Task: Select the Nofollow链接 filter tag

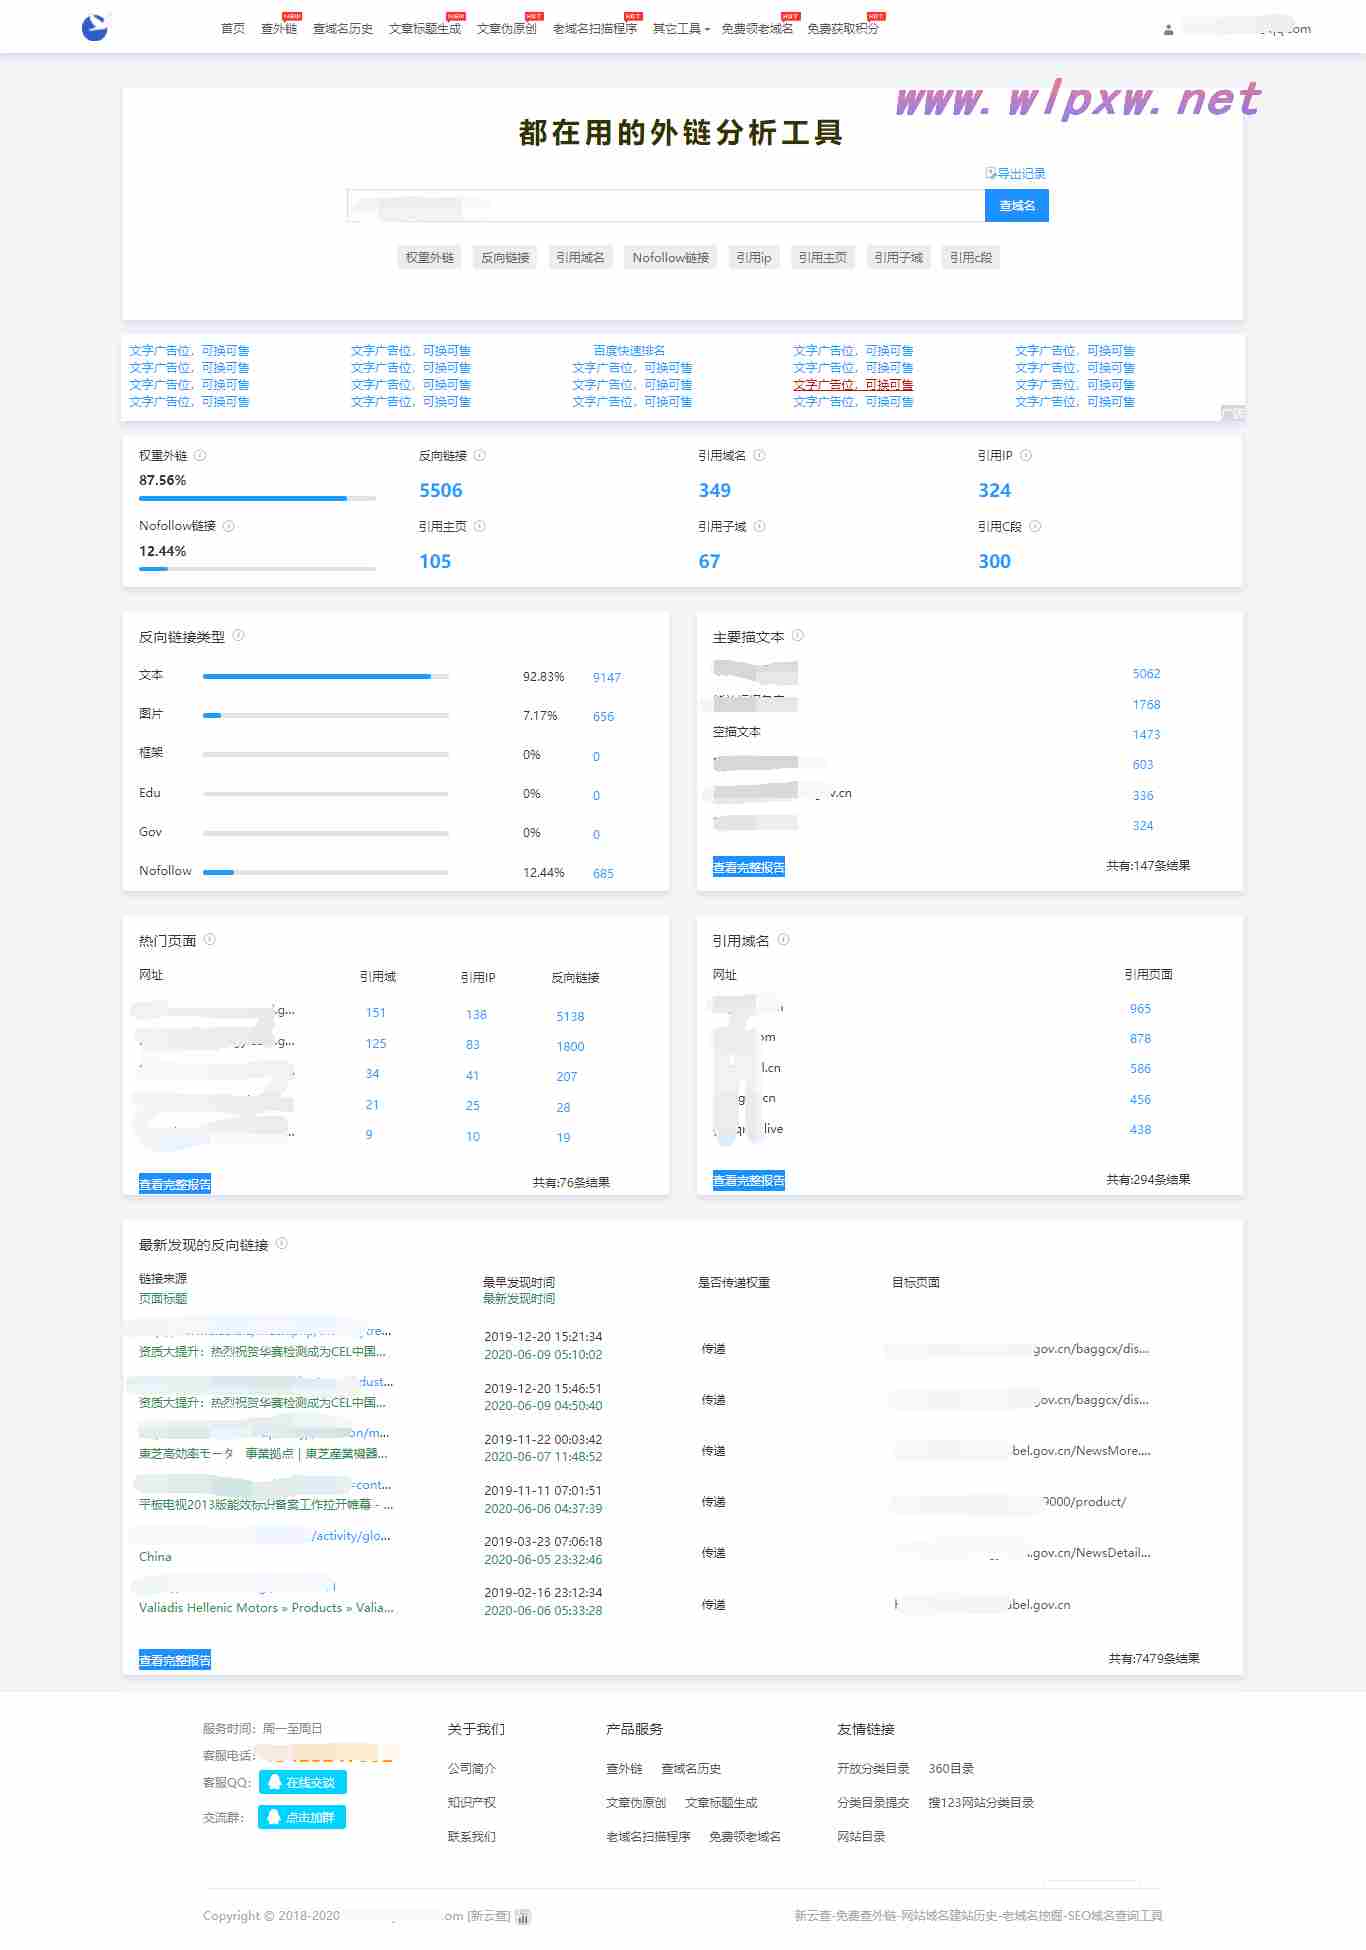Action: click(671, 258)
